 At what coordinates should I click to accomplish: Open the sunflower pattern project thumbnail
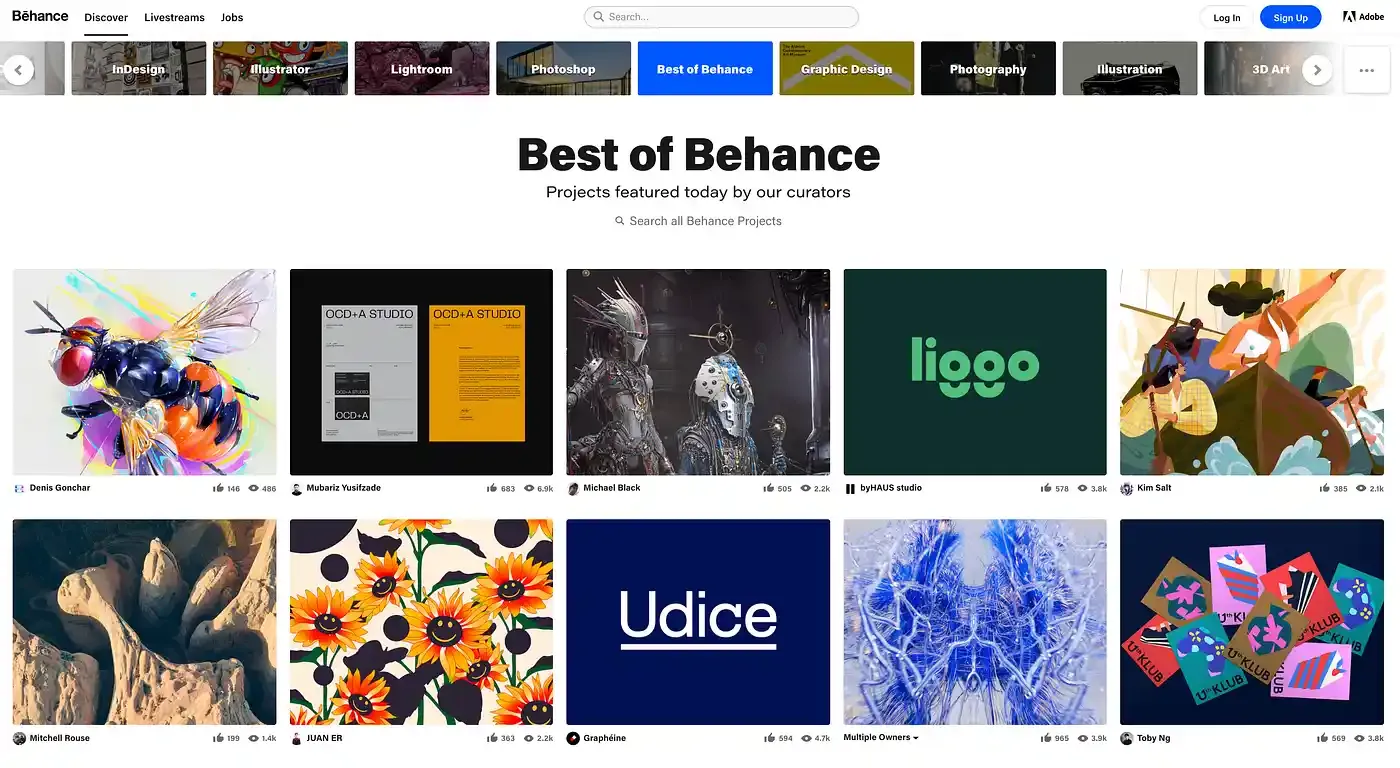pyautogui.click(x=421, y=622)
